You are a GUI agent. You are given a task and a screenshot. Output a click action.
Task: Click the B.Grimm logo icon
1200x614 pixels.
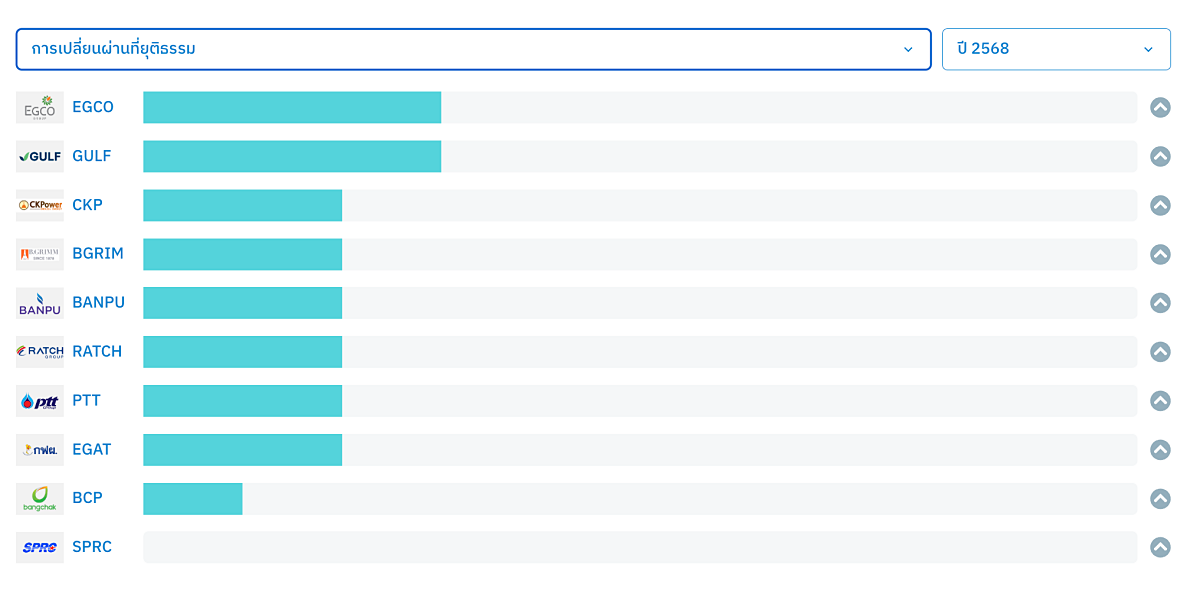tap(40, 254)
